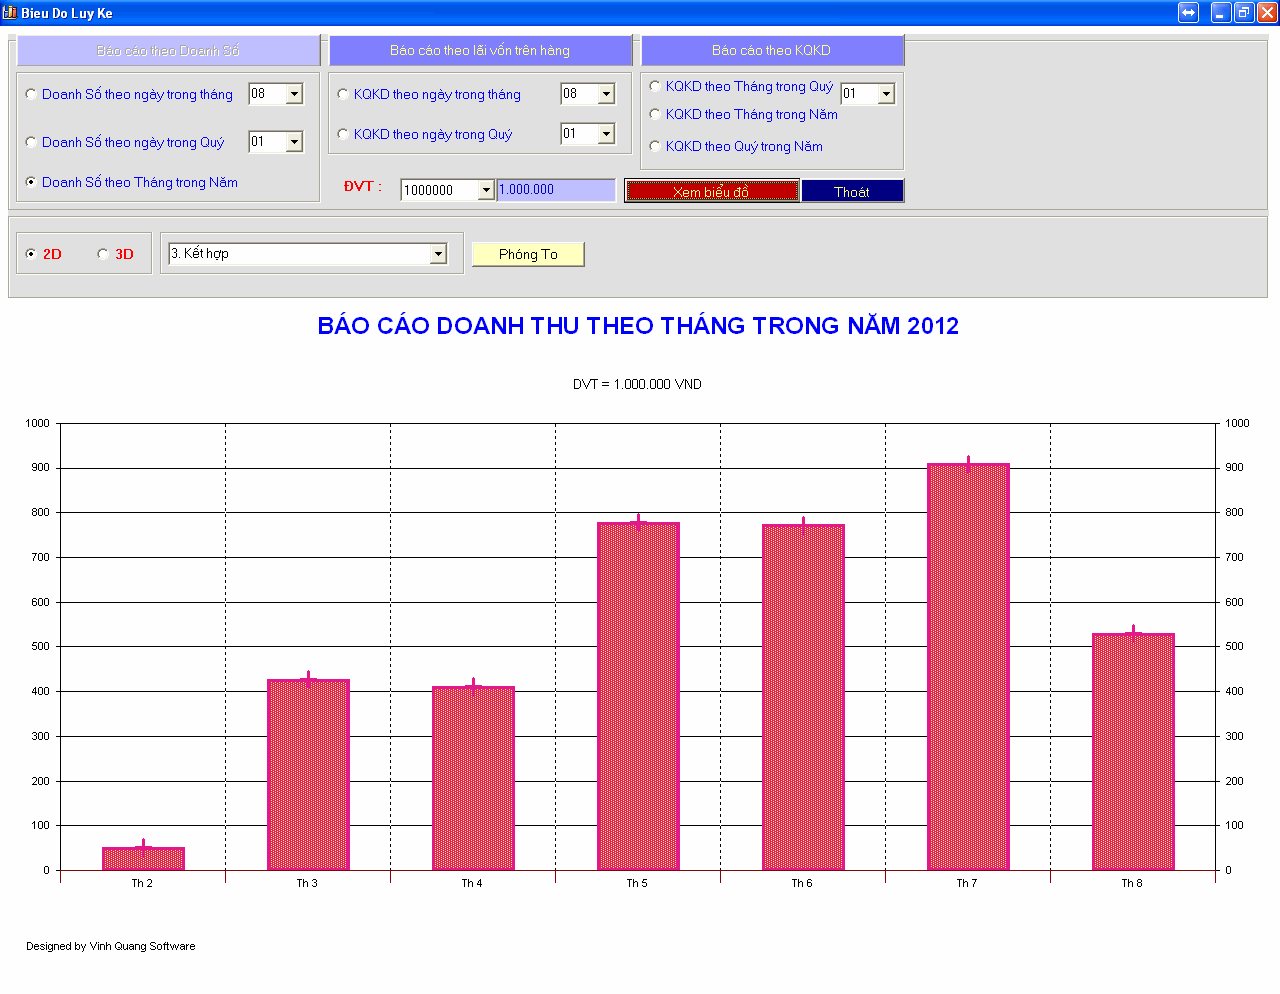
Task: Click the Th 4 bar in chart
Action: click(x=473, y=778)
